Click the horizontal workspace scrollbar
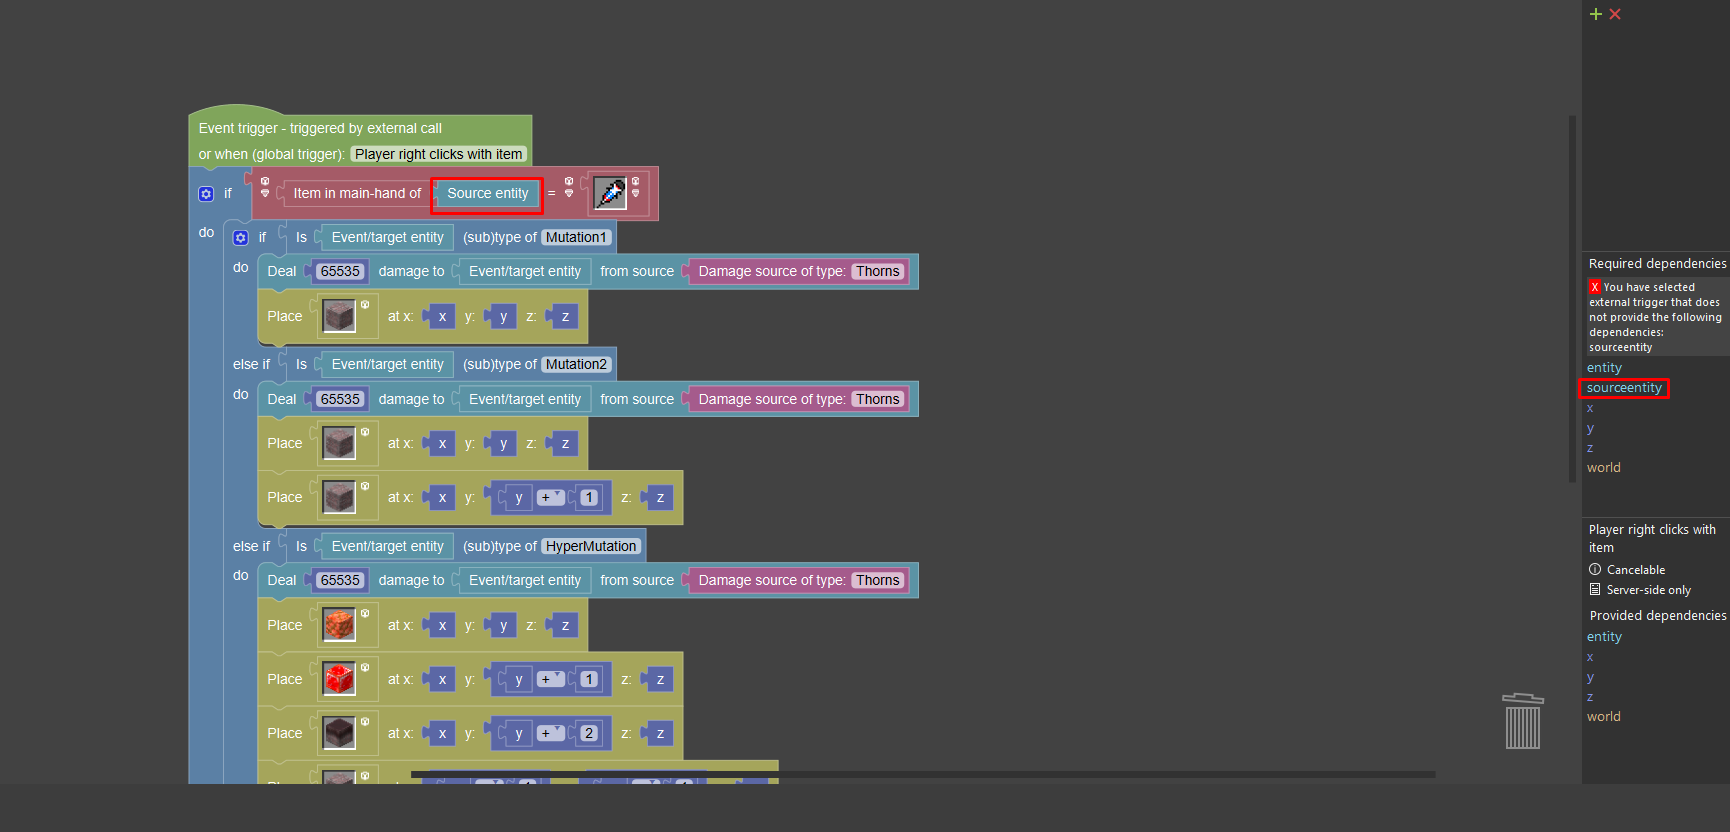 [x=923, y=774]
